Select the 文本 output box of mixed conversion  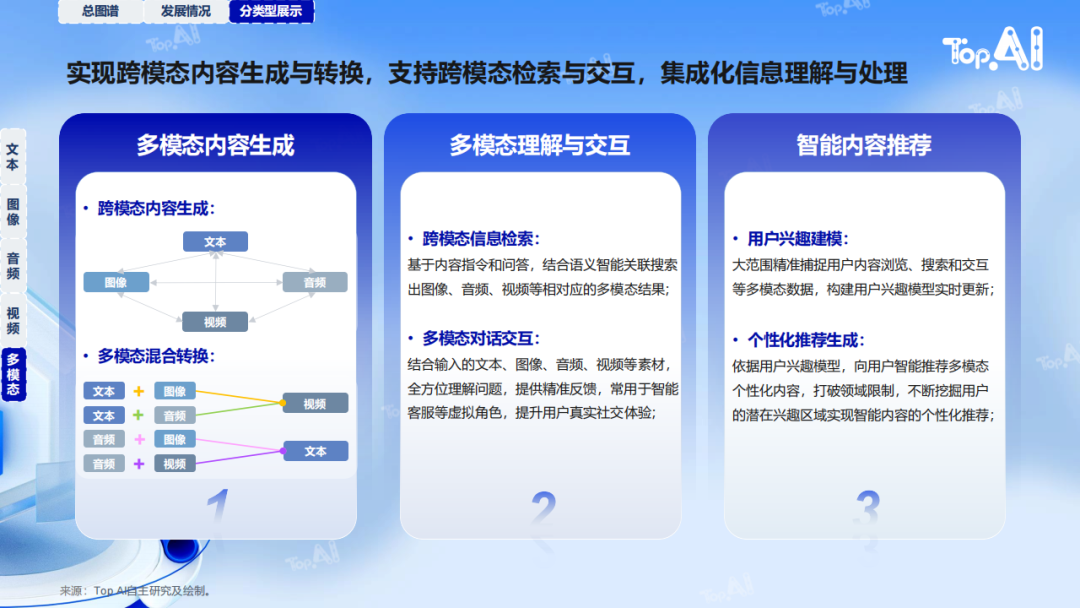[x=315, y=451]
